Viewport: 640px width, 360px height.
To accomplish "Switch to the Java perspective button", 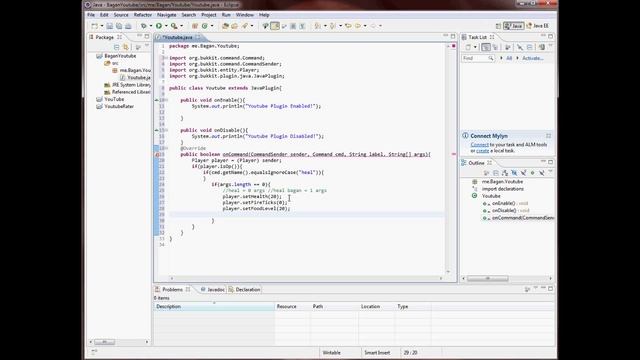I will [x=513, y=26].
